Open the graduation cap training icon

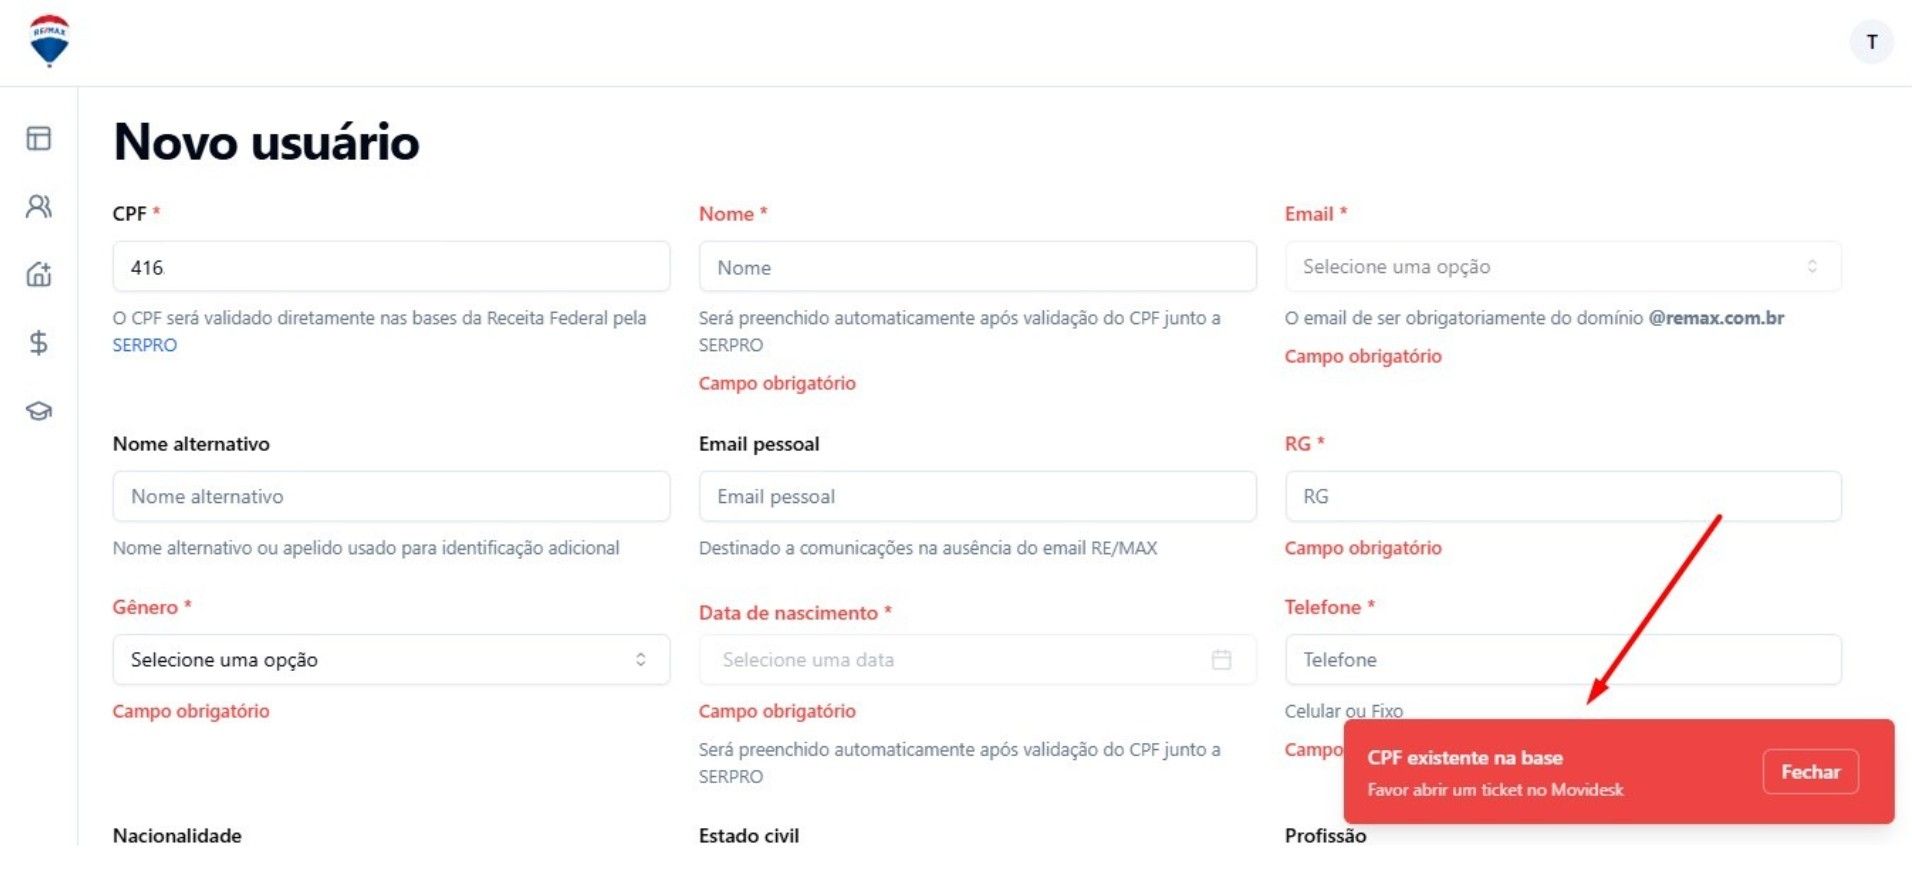point(39,411)
